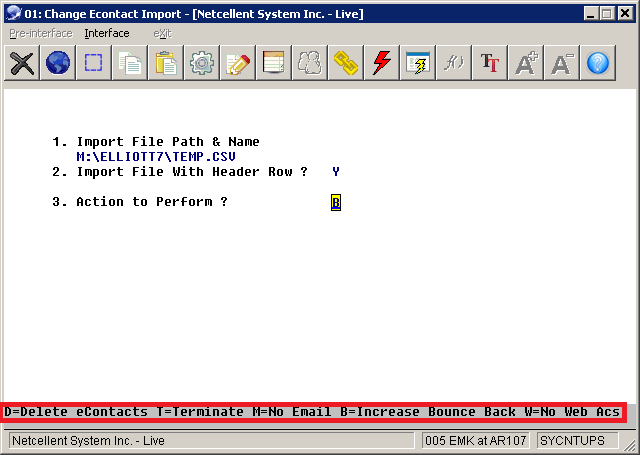Click the red lightning bolt icon
Screen dimensions: 640x455
[x=382, y=63]
